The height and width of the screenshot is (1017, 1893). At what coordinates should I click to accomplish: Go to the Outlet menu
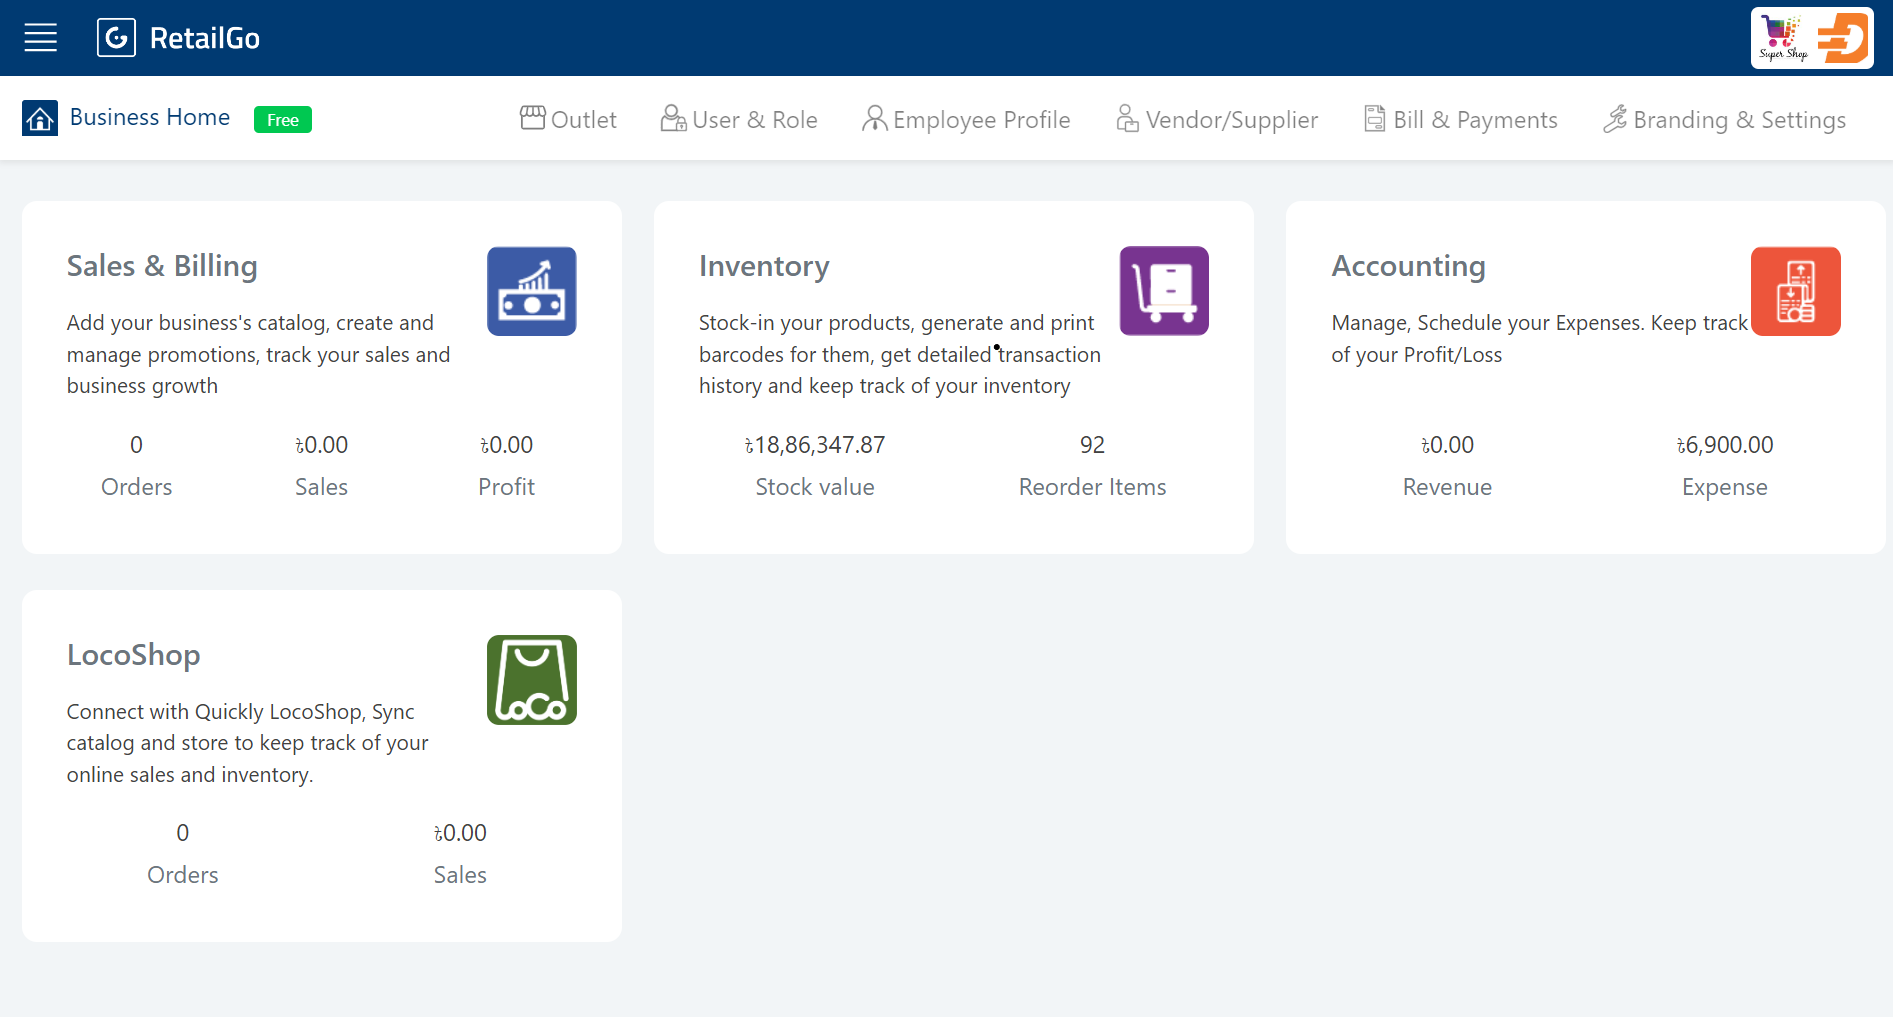(568, 120)
